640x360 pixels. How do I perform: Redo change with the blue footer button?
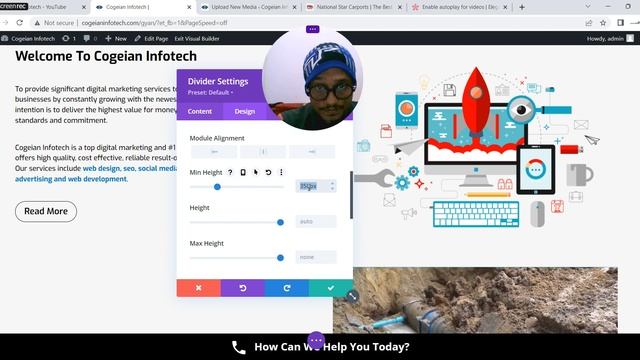287,288
